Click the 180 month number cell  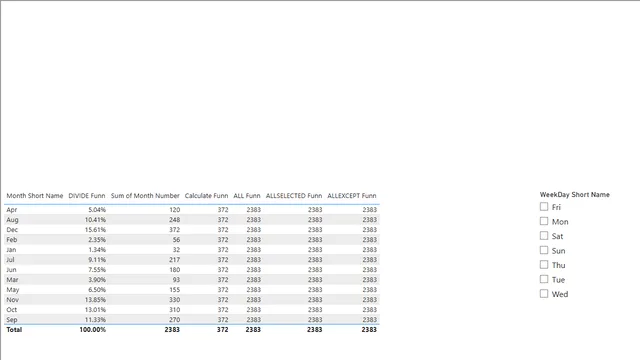(174, 270)
